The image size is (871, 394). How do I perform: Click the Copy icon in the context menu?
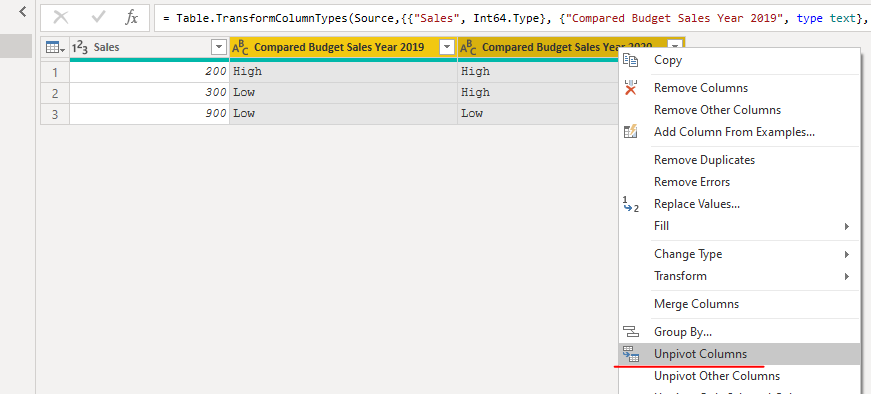click(630, 60)
